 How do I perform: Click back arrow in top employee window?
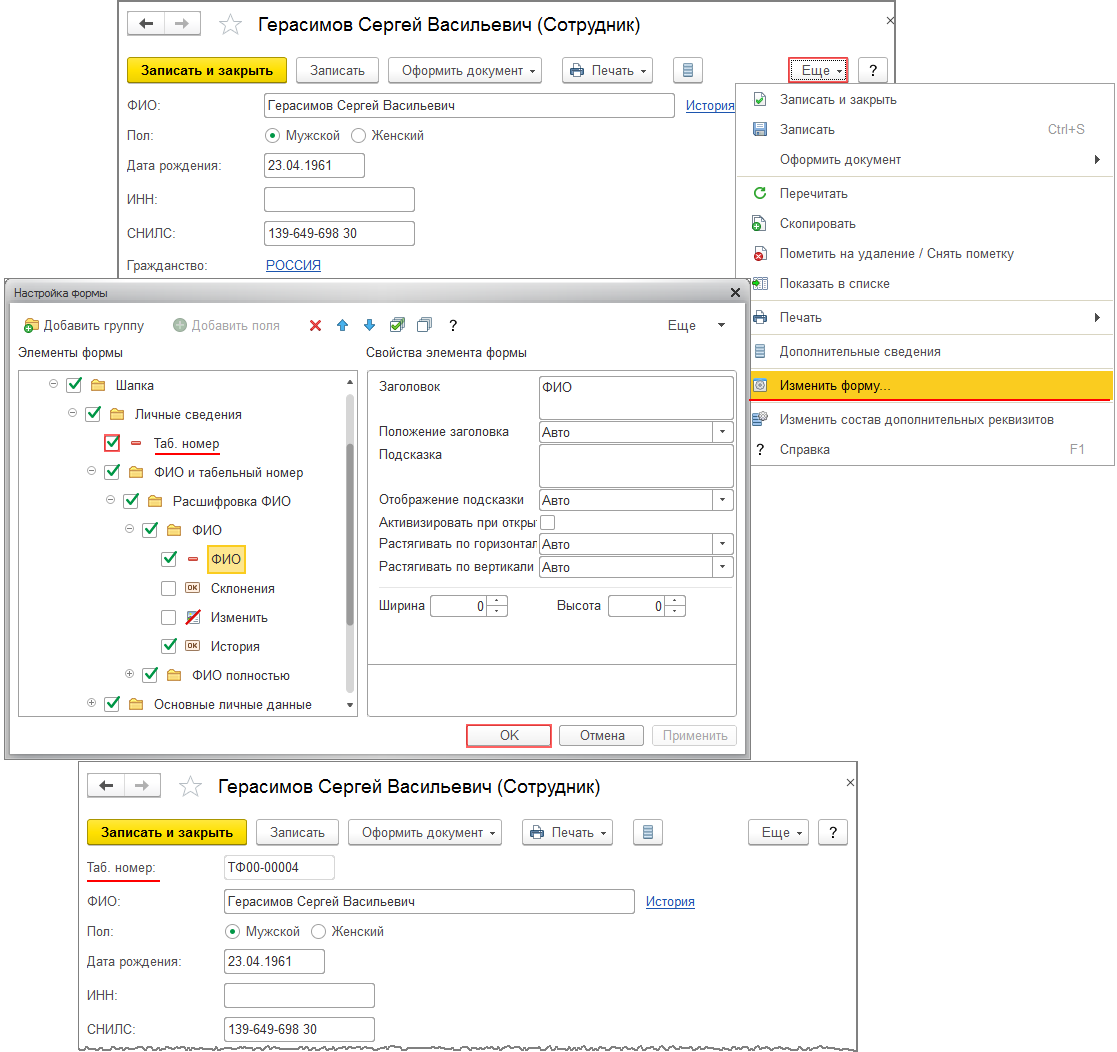146,24
